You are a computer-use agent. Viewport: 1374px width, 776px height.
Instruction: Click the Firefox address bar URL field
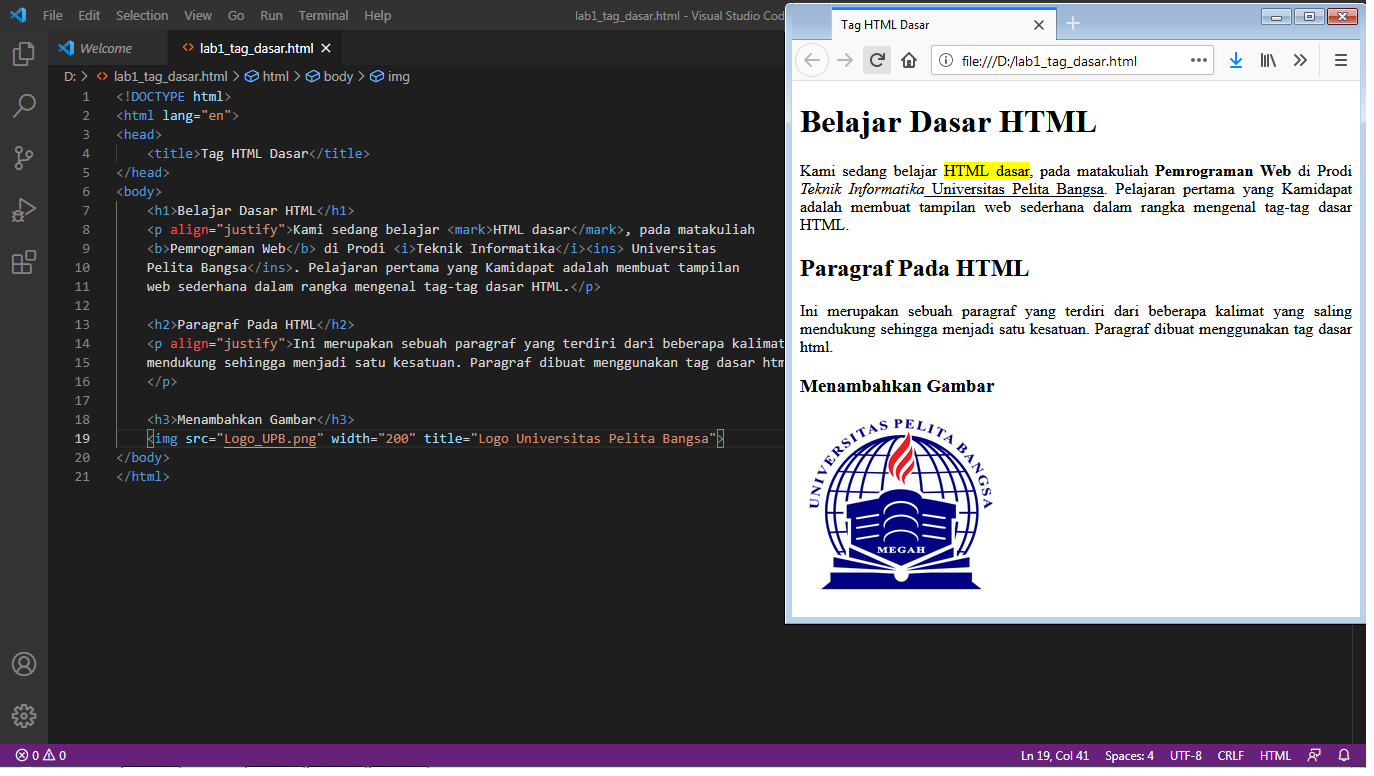tap(1070, 61)
